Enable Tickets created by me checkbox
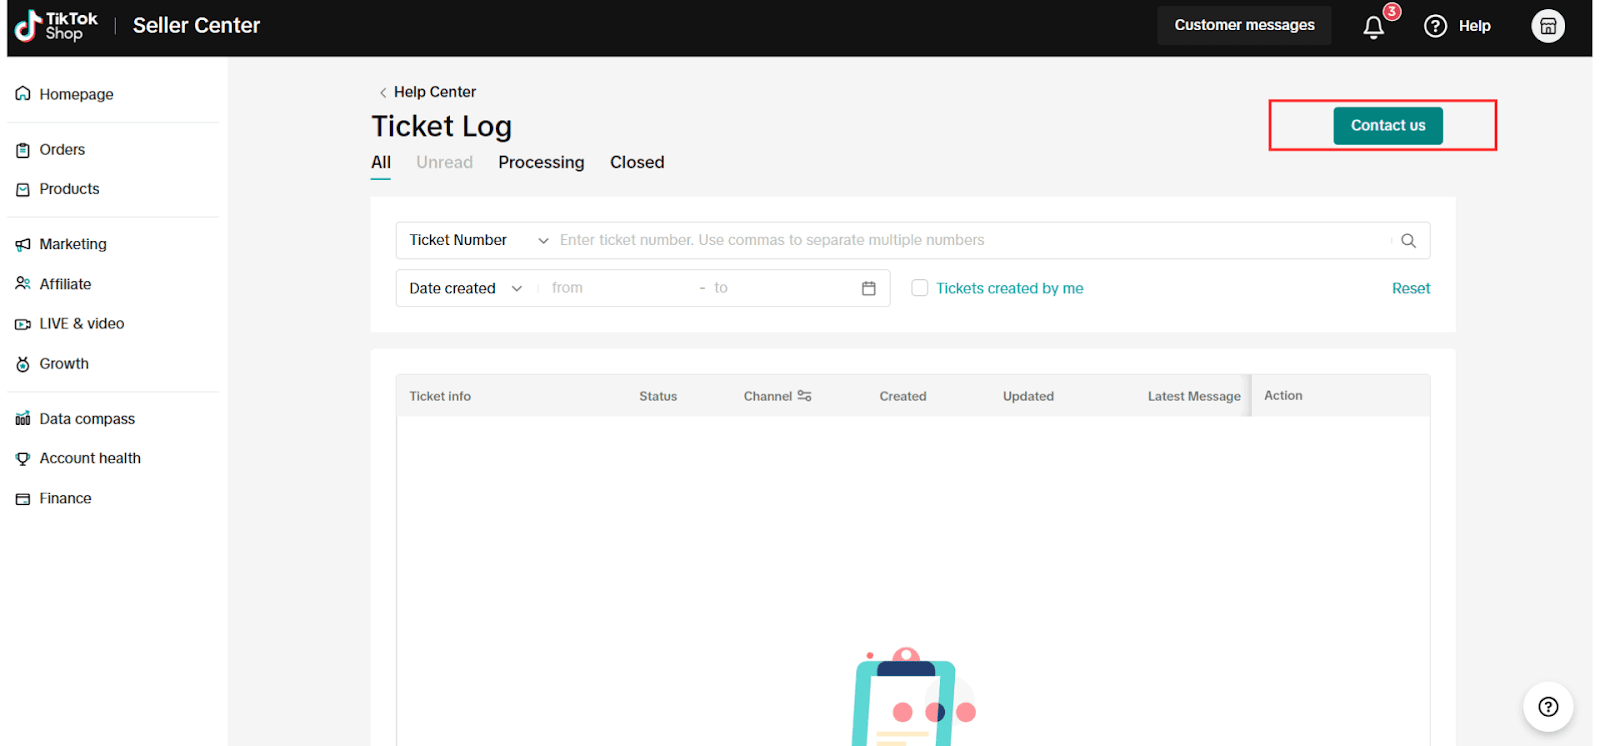Screen dimensions: 1600x746 pyautogui.click(x=919, y=288)
